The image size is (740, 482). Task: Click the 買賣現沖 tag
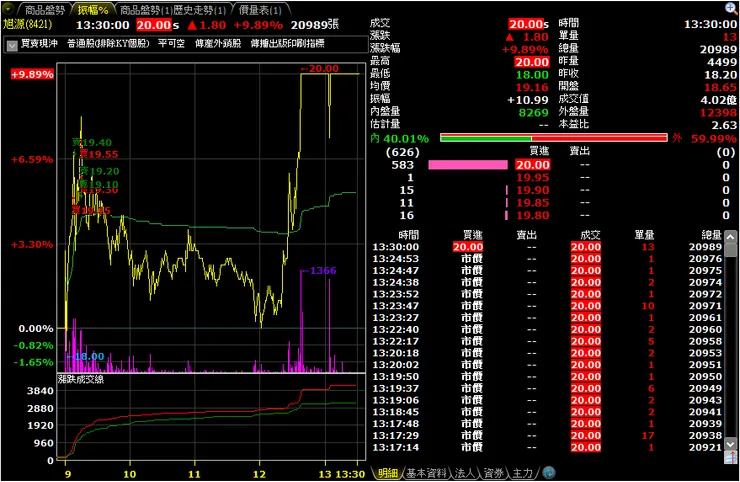coord(39,44)
